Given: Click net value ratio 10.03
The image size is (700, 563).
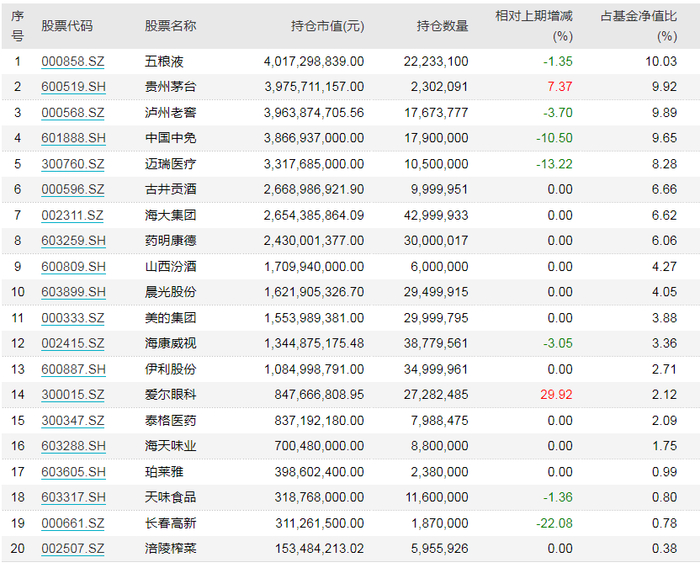Looking at the screenshot, I should (x=661, y=61).
